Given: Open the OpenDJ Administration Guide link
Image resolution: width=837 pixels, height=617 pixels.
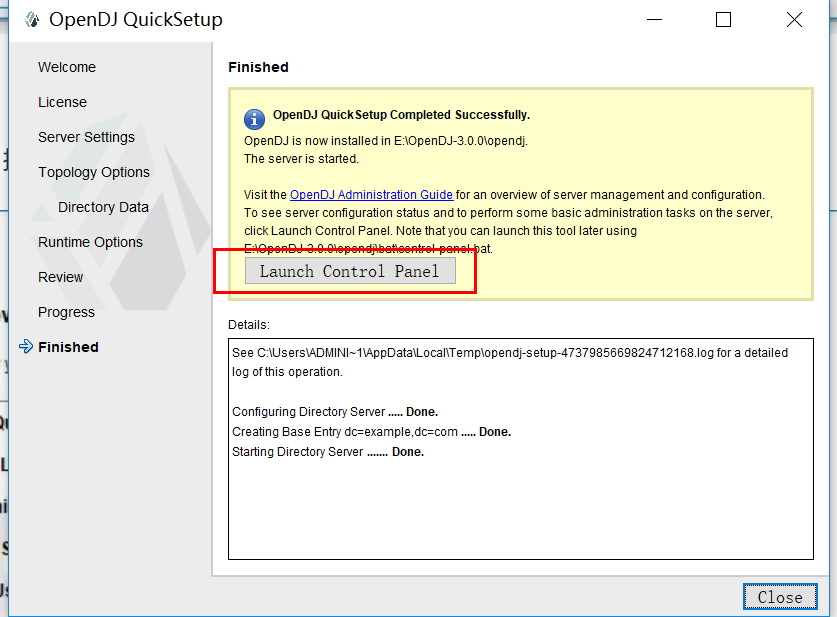Looking at the screenshot, I should pyautogui.click(x=371, y=195).
